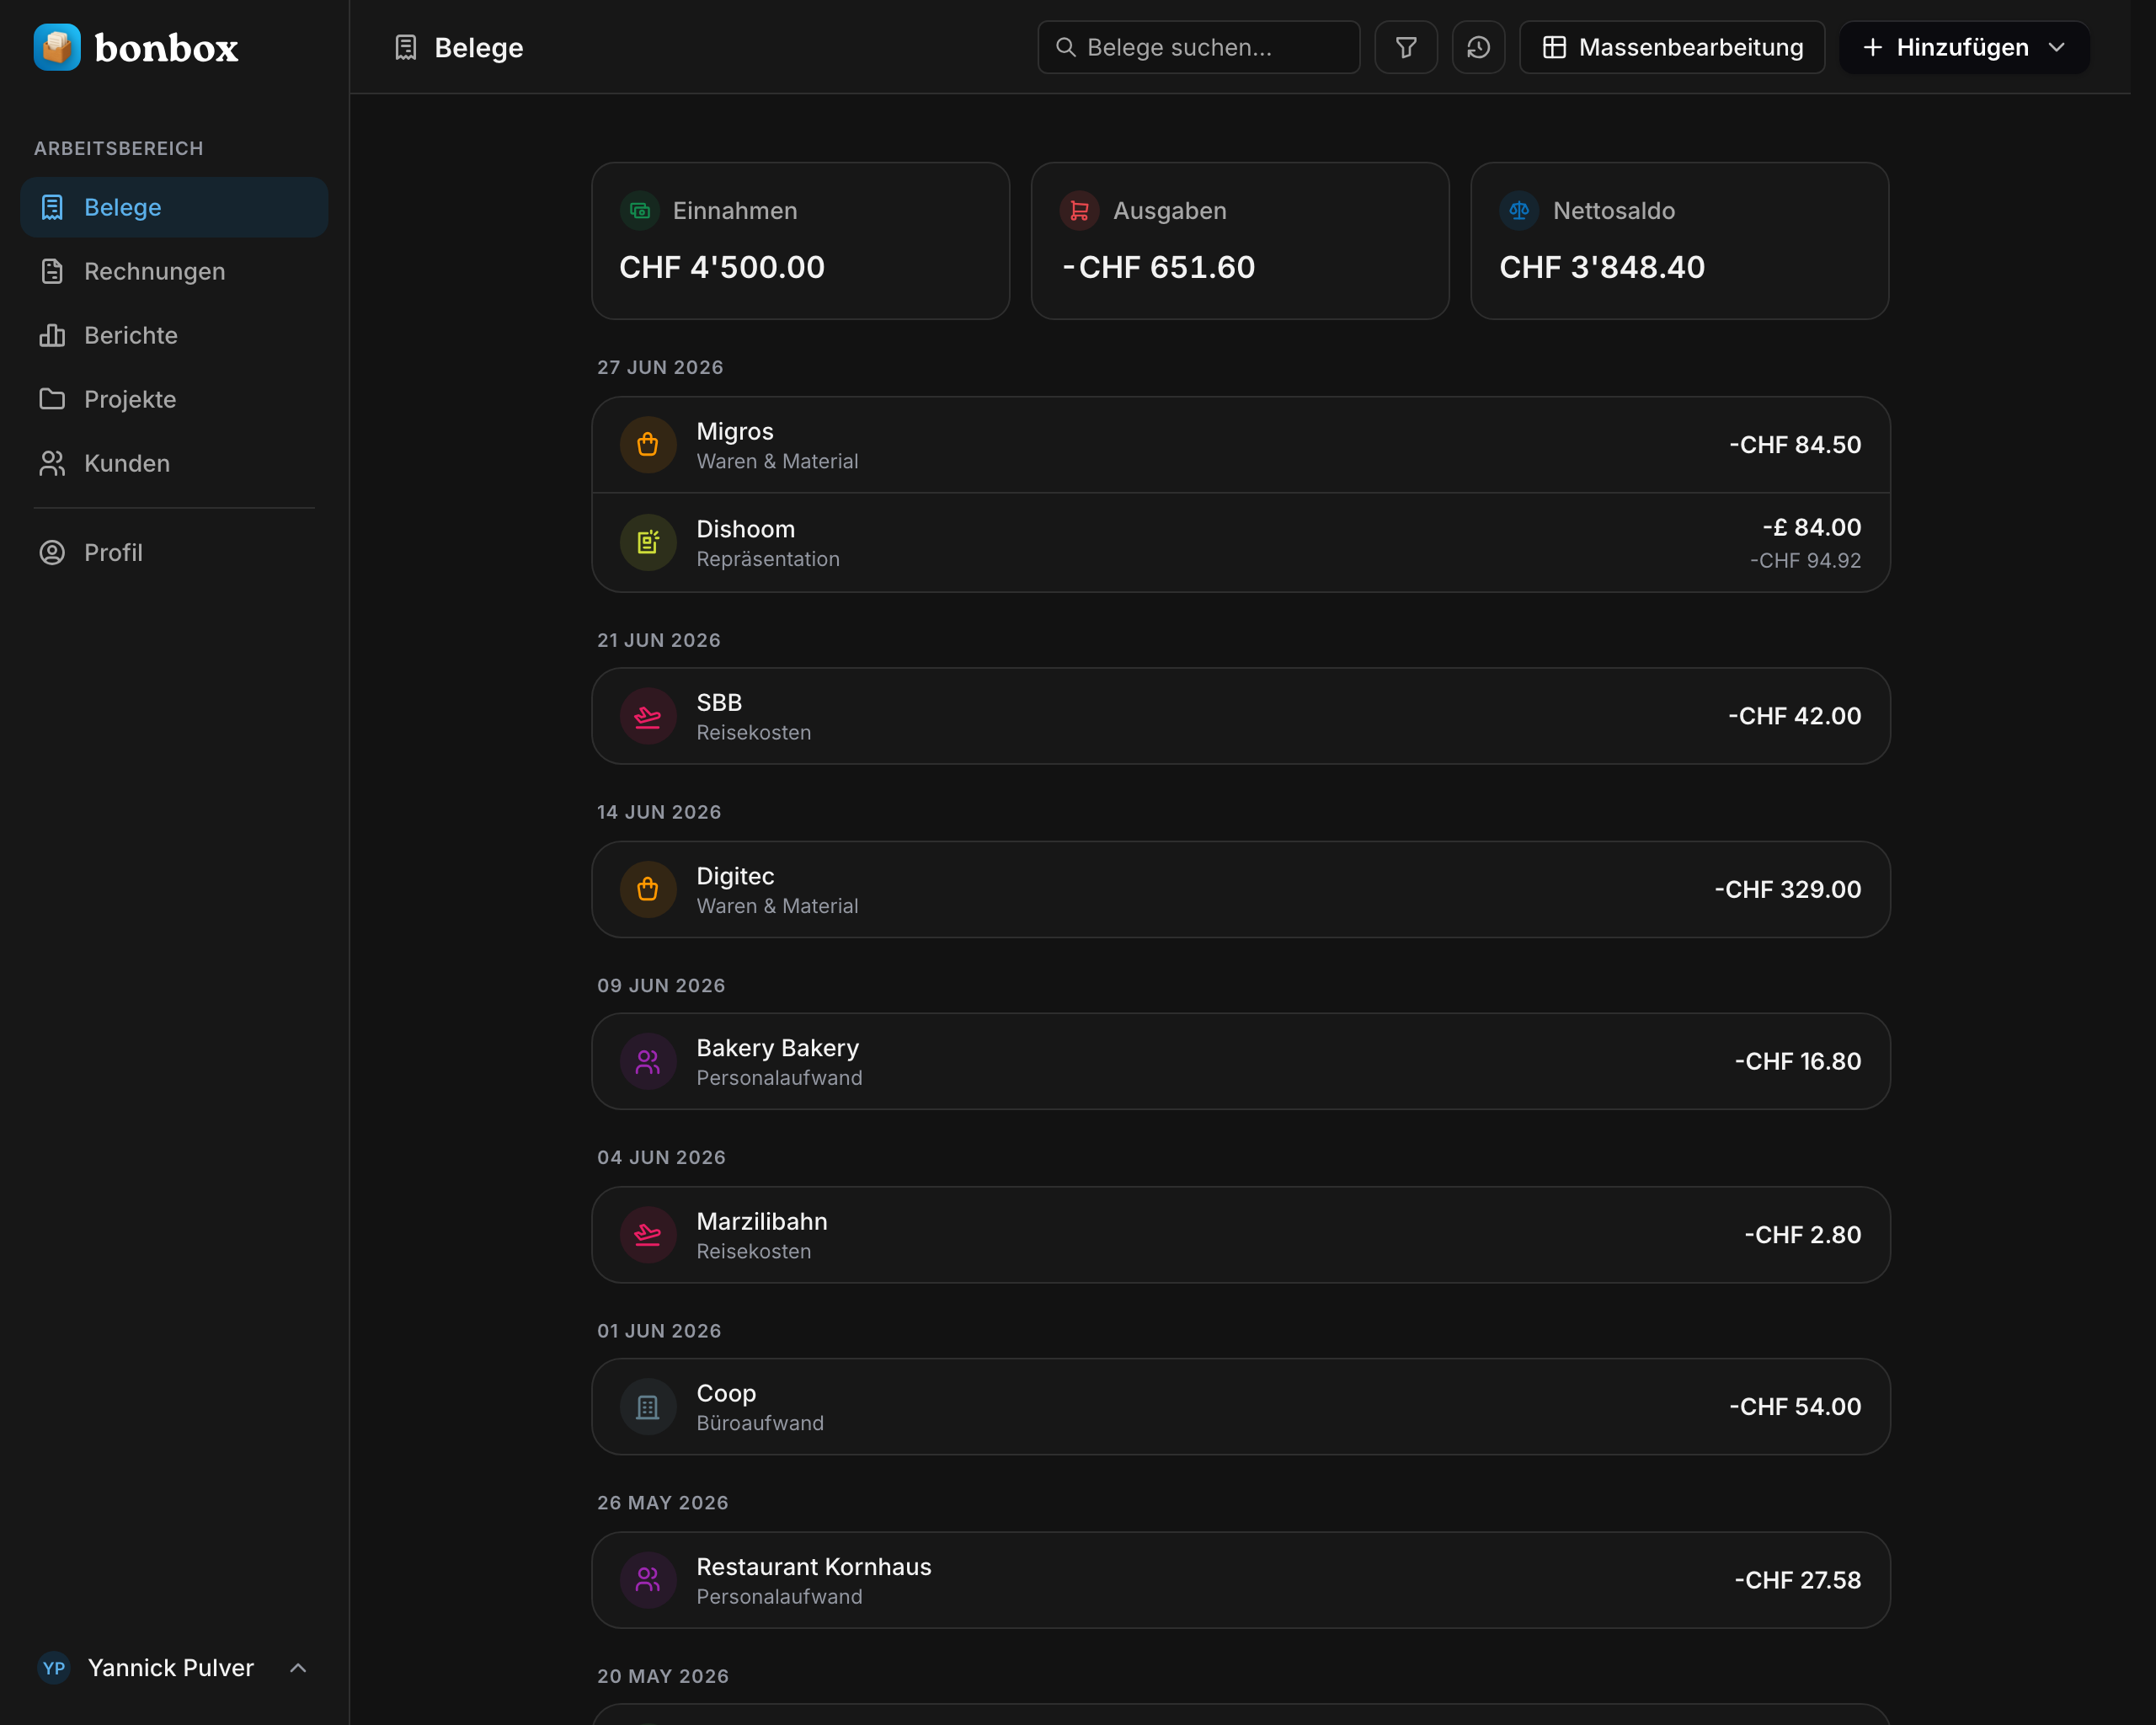
Task: Open the Coop receipt entry
Action: click(x=1240, y=1407)
